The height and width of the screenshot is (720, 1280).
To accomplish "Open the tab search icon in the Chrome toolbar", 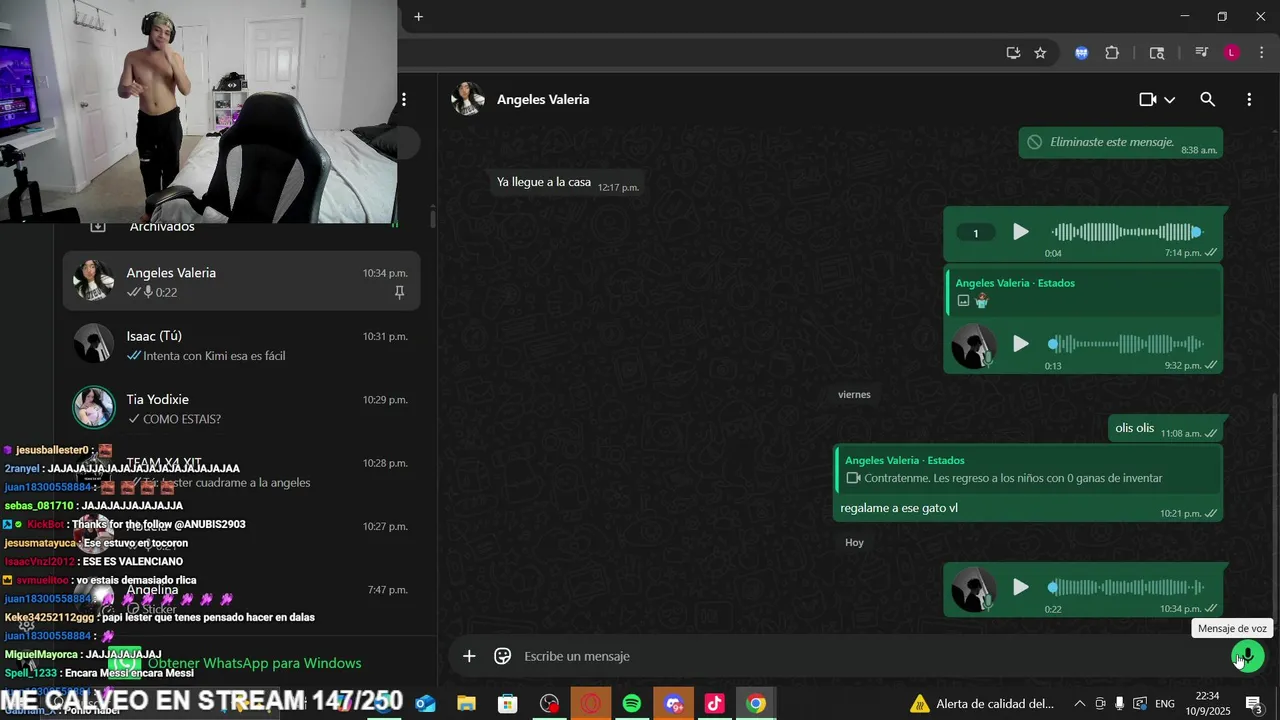I will [1157, 53].
